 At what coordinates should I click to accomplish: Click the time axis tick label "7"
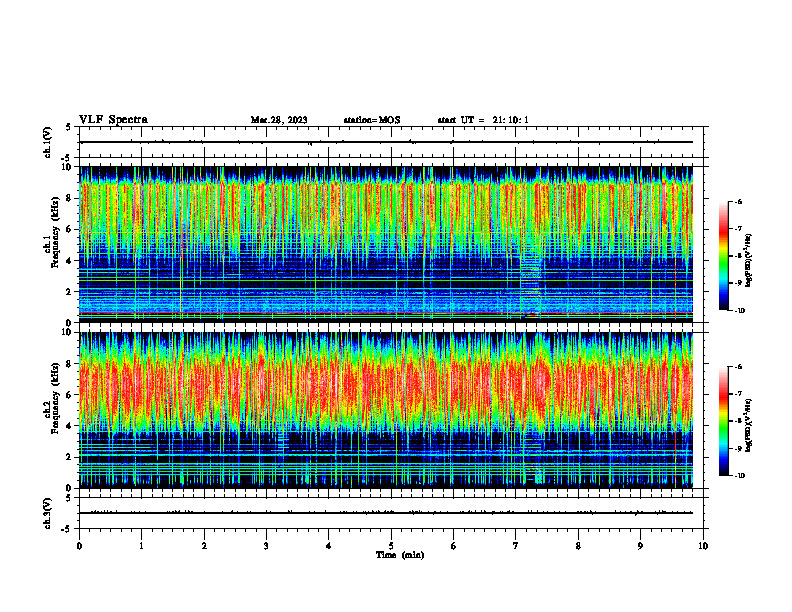[516, 546]
